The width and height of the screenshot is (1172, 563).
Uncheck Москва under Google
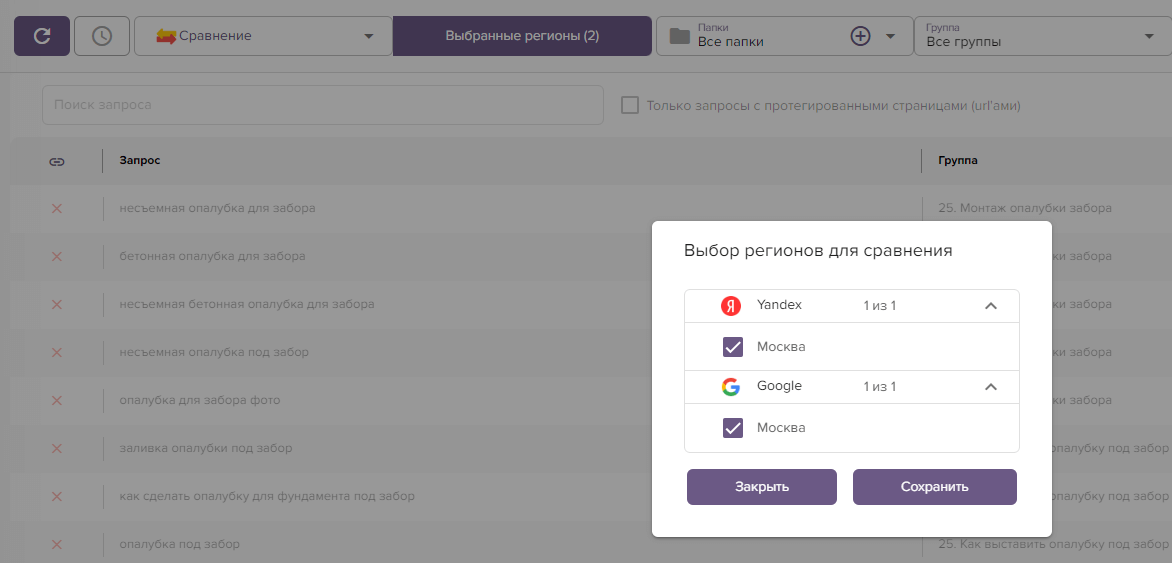[732, 428]
